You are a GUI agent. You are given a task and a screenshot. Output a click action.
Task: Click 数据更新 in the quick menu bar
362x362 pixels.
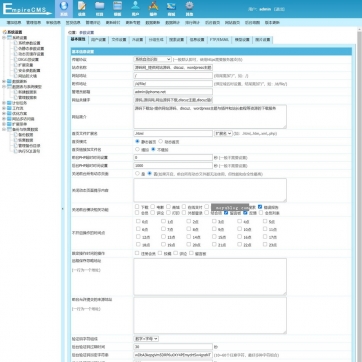pos(153,23)
